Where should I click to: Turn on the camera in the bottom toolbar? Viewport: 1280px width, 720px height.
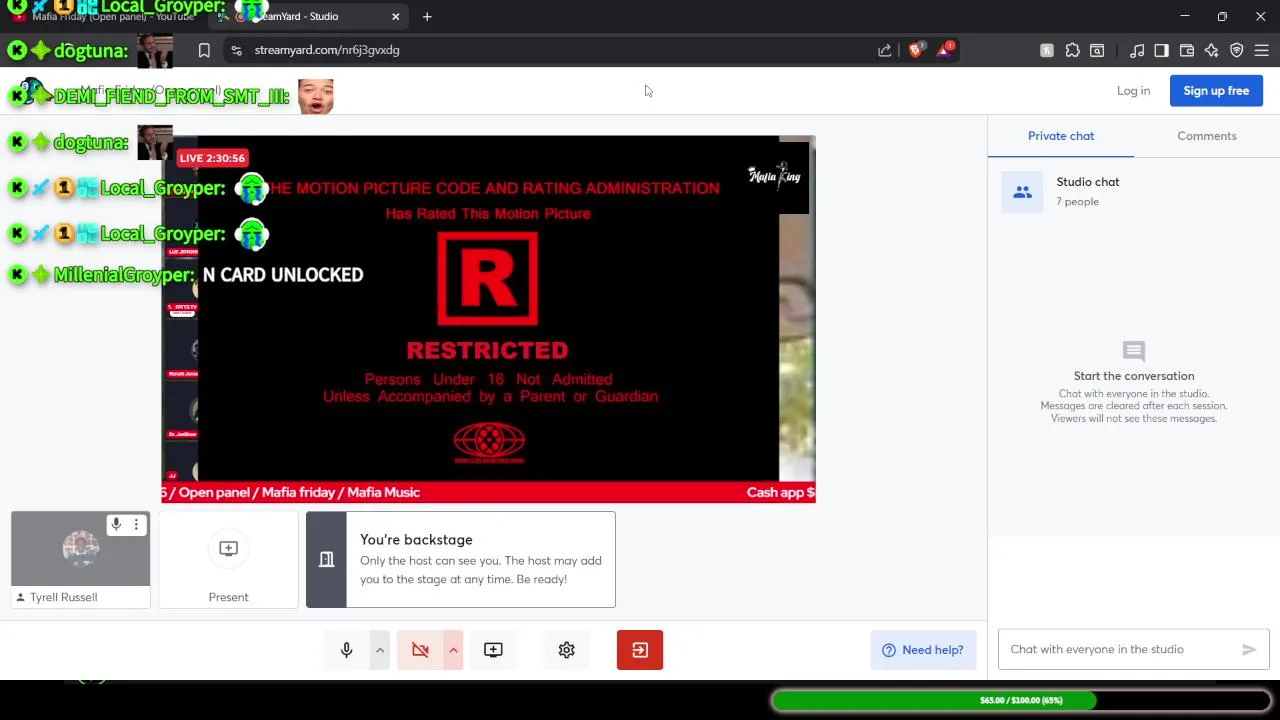(420, 650)
